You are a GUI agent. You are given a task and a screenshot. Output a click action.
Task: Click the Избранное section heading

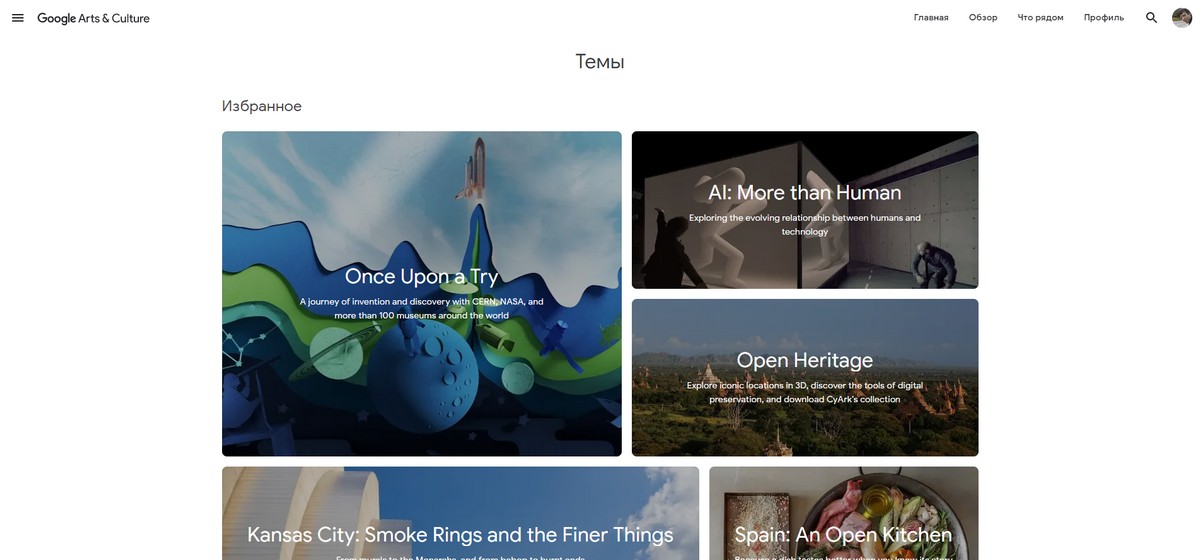point(261,106)
